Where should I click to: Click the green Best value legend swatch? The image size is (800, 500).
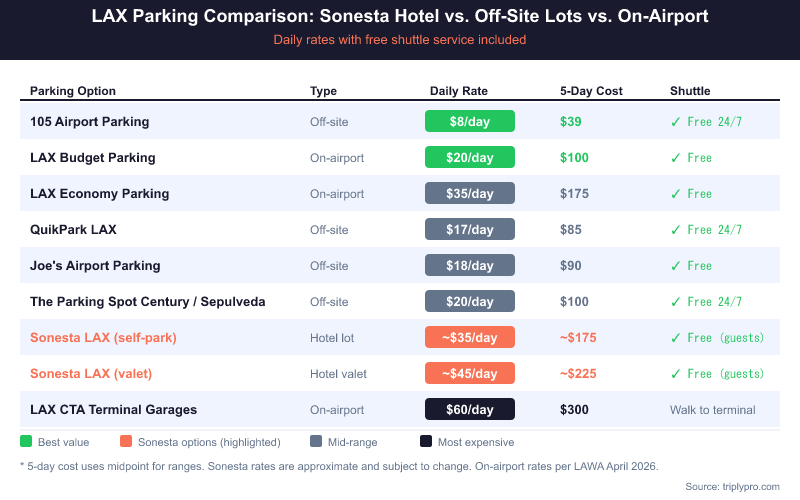pyautogui.click(x=26, y=442)
